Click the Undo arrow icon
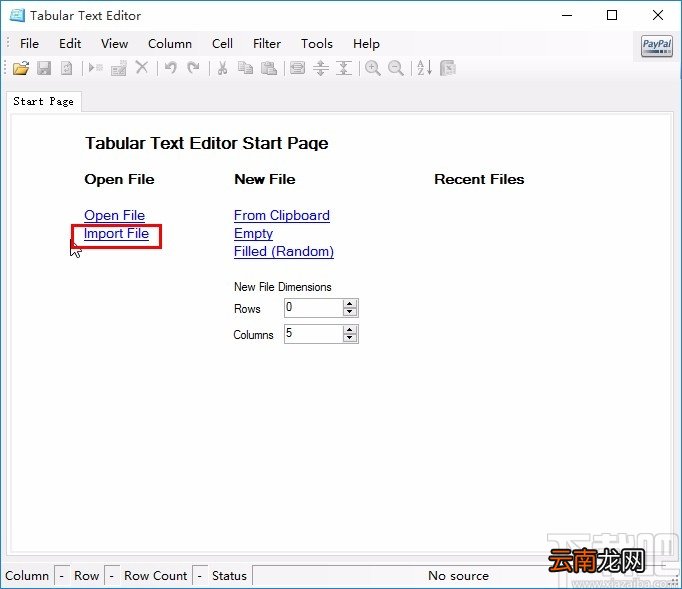Screen dimensions: 682x589 tap(170, 68)
